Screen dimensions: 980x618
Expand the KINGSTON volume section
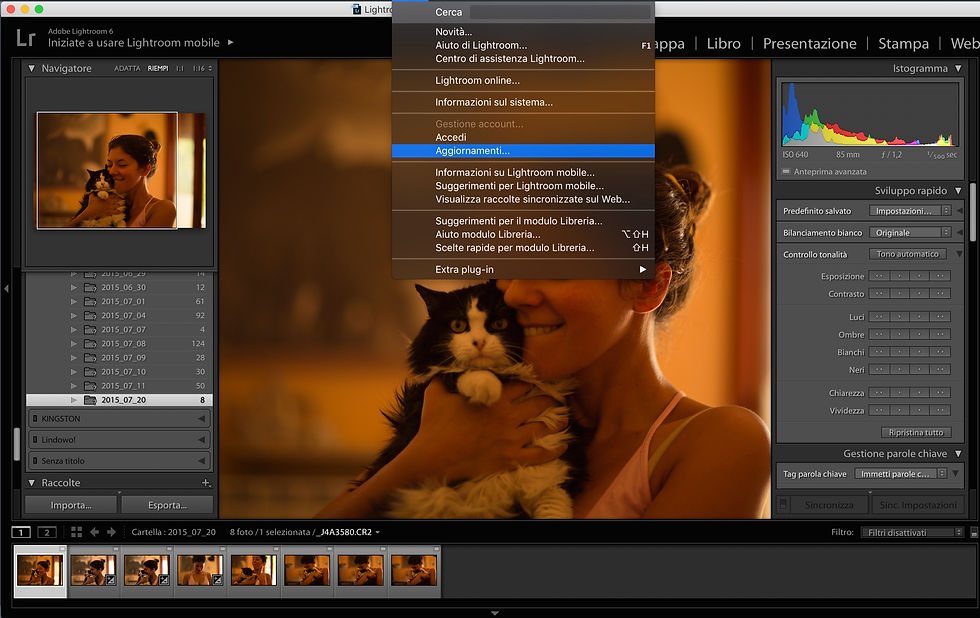tap(201, 419)
